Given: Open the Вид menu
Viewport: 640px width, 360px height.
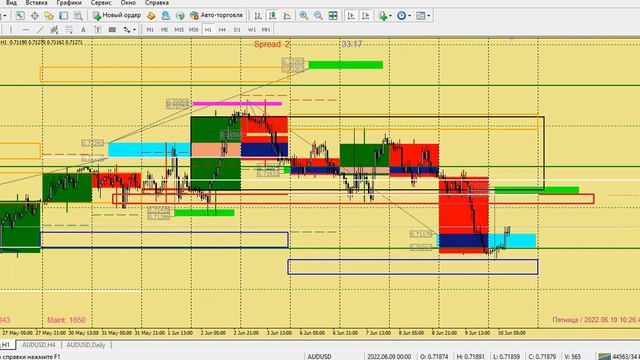Looking at the screenshot, I should [11, 3].
